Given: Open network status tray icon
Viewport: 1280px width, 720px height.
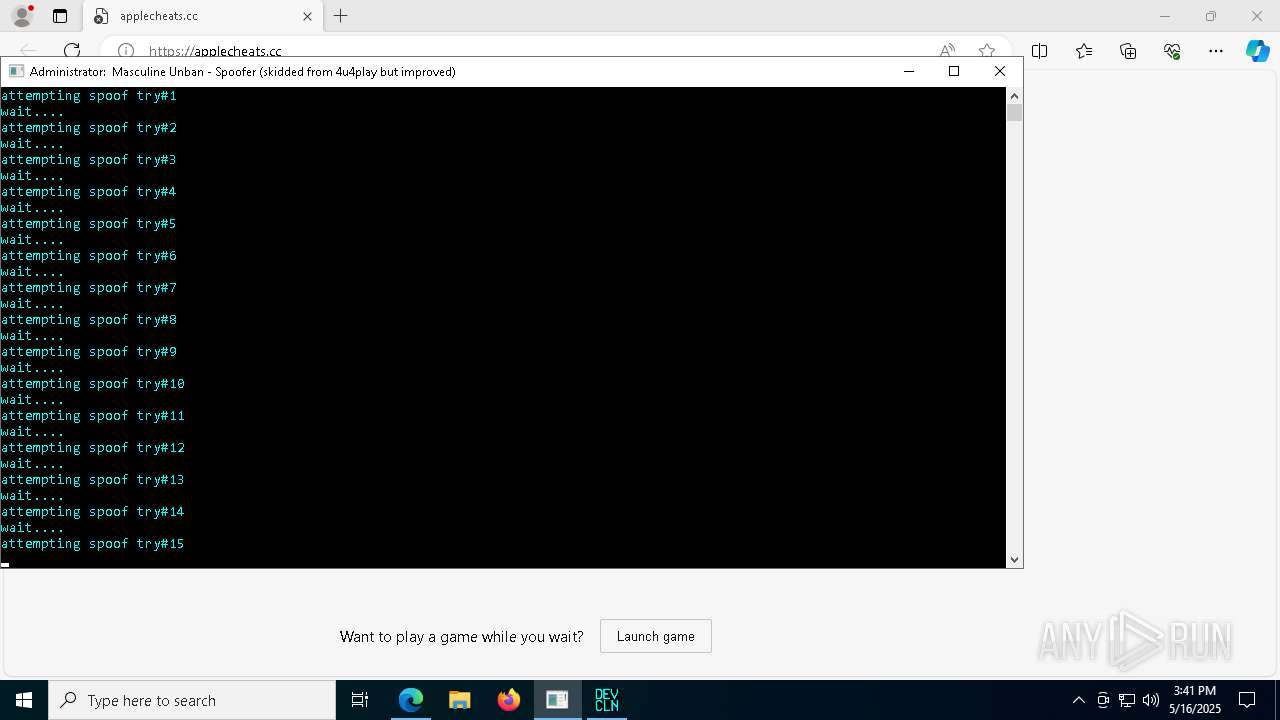Looking at the screenshot, I should click(x=1127, y=700).
